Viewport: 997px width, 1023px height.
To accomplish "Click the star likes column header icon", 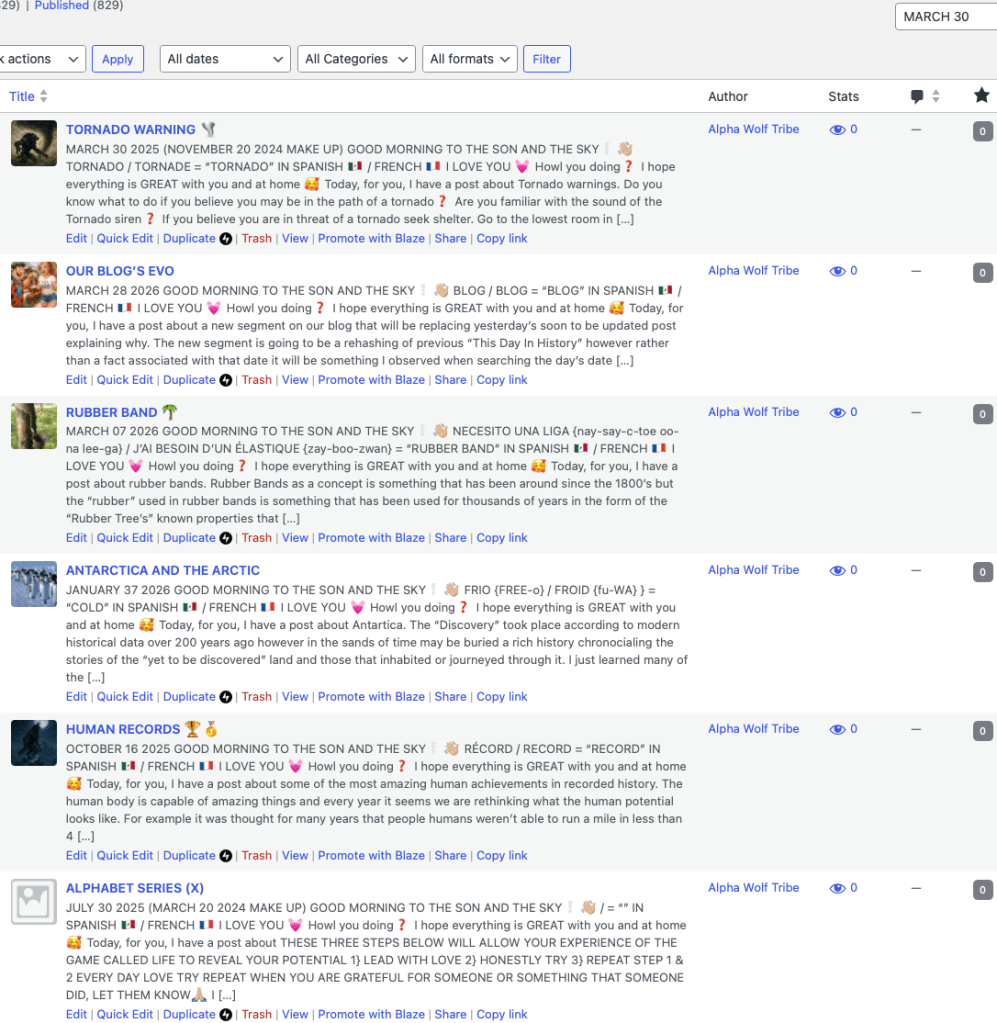I will pyautogui.click(x=981, y=96).
